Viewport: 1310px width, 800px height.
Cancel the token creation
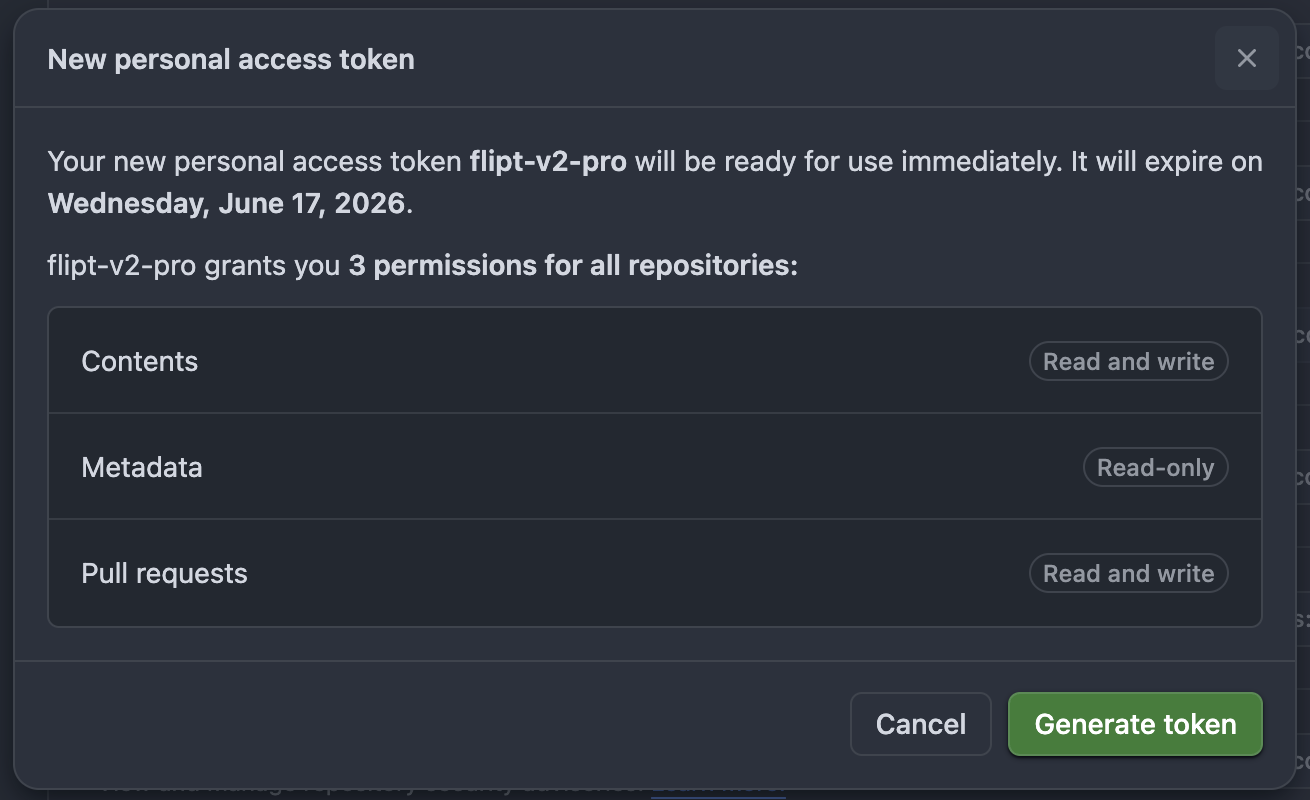(x=920, y=724)
